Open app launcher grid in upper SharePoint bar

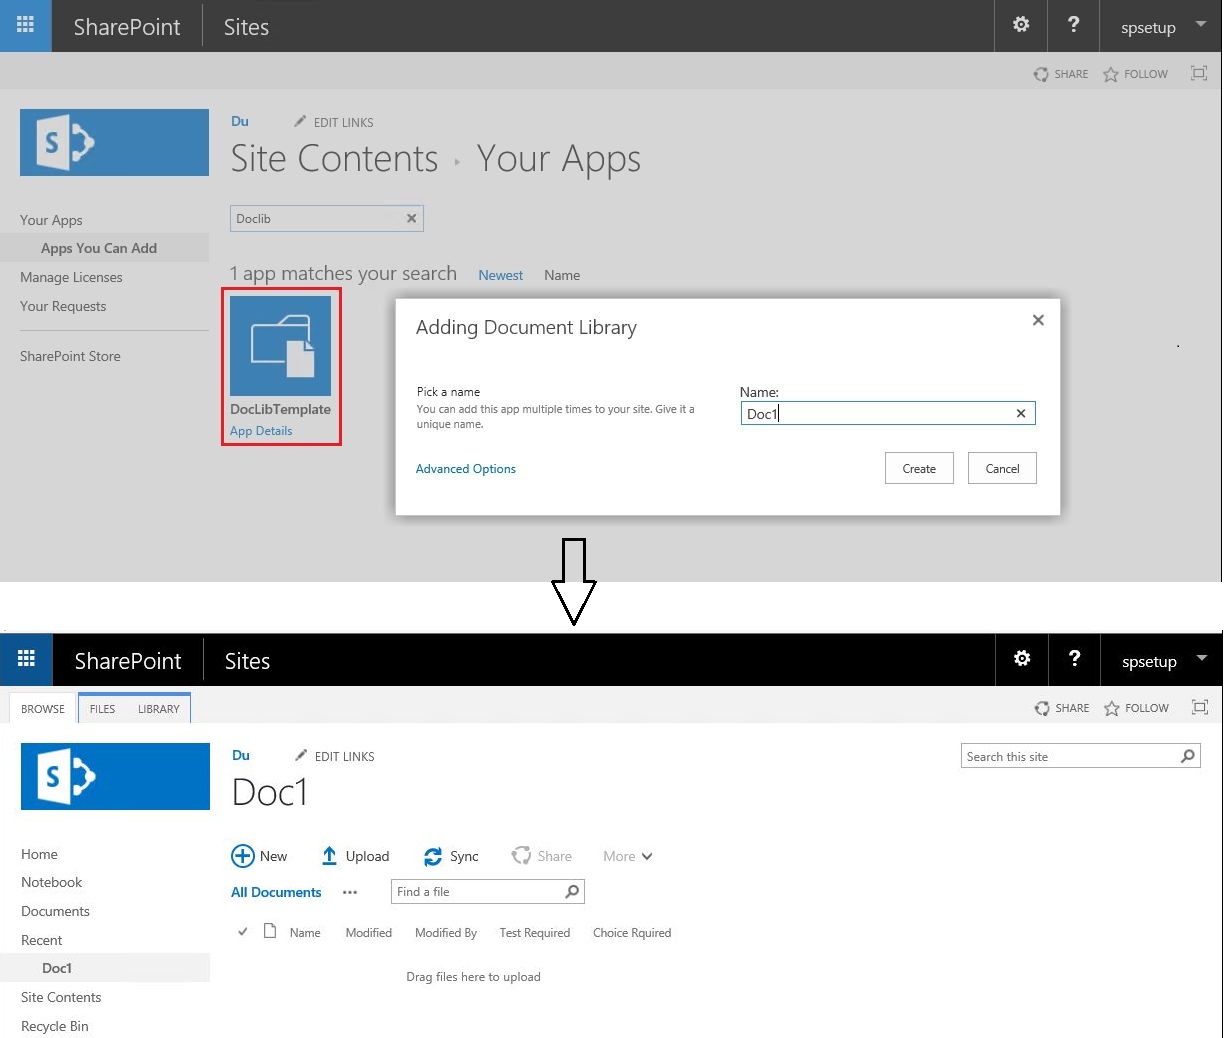click(x=25, y=25)
